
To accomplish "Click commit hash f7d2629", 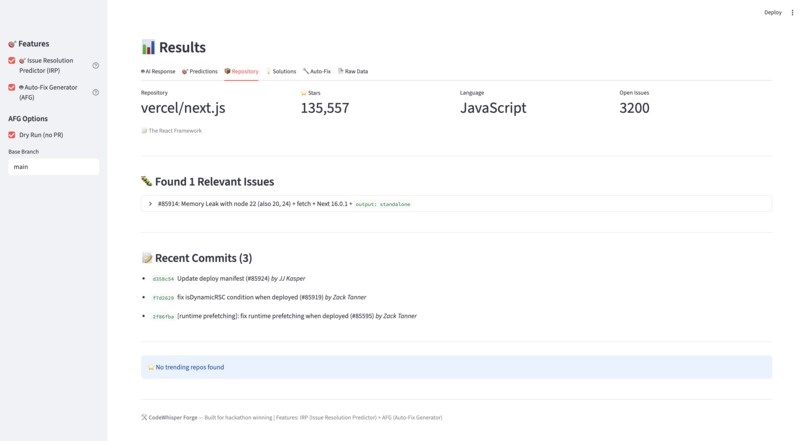I will click(163, 298).
